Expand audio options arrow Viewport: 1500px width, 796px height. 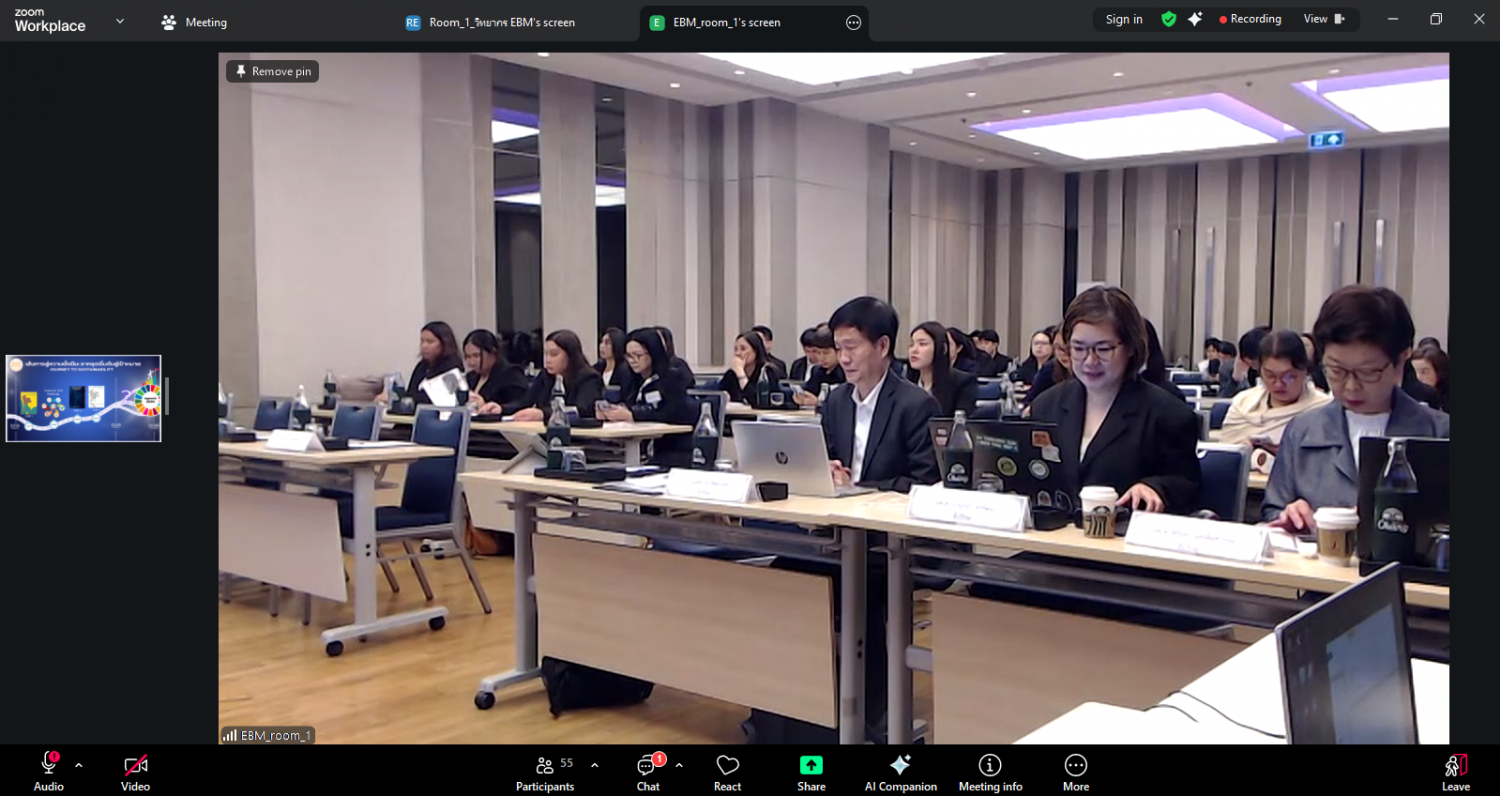(79, 765)
